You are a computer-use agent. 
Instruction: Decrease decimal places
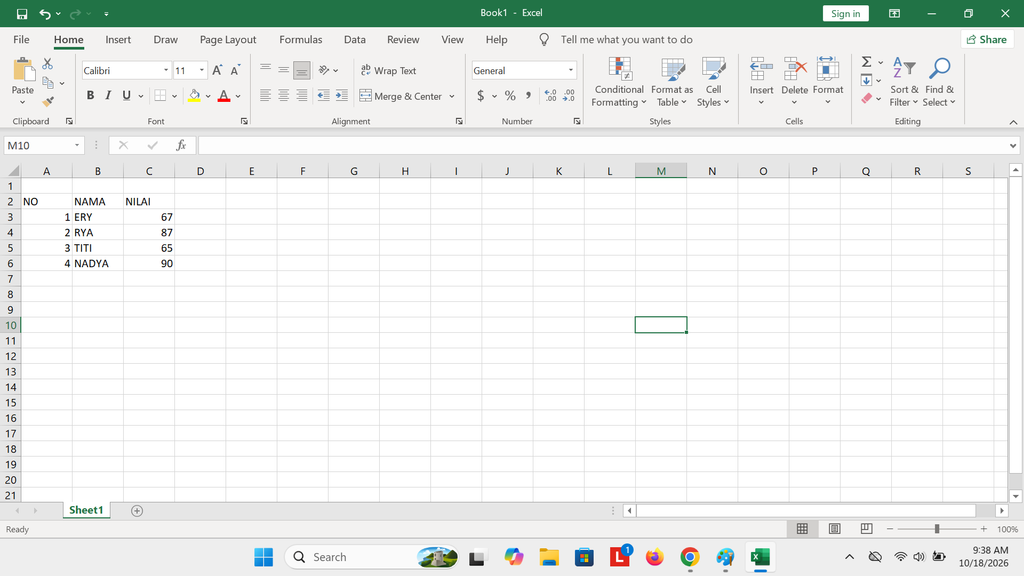[x=569, y=96]
